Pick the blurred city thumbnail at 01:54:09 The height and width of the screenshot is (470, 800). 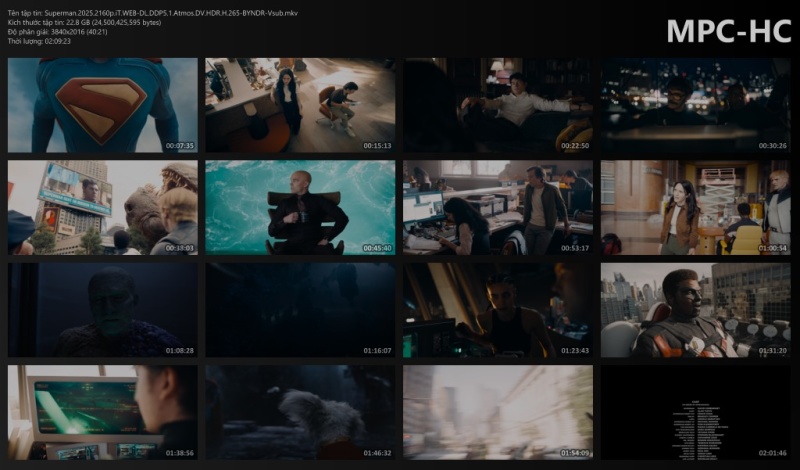pyautogui.click(x=498, y=412)
